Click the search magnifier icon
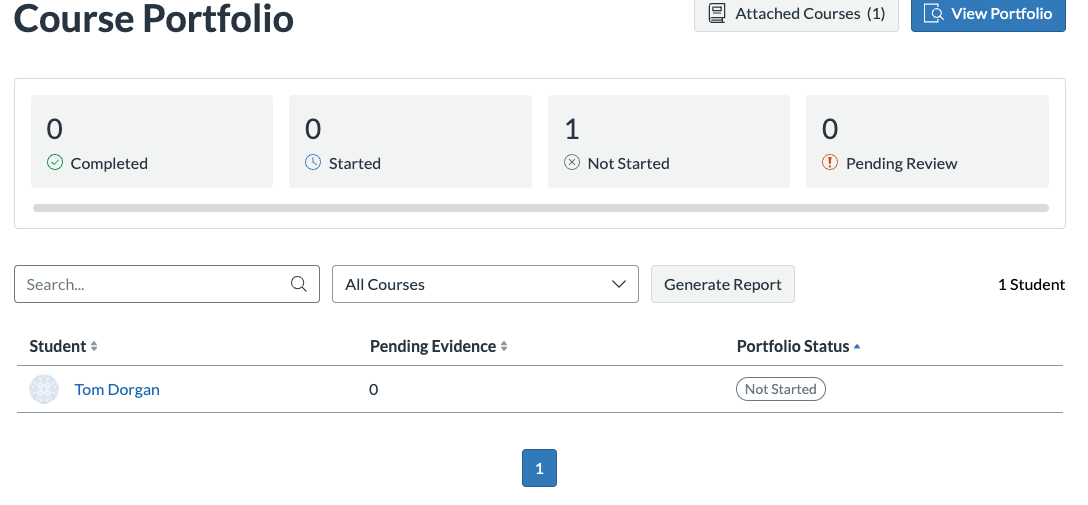 pos(298,284)
